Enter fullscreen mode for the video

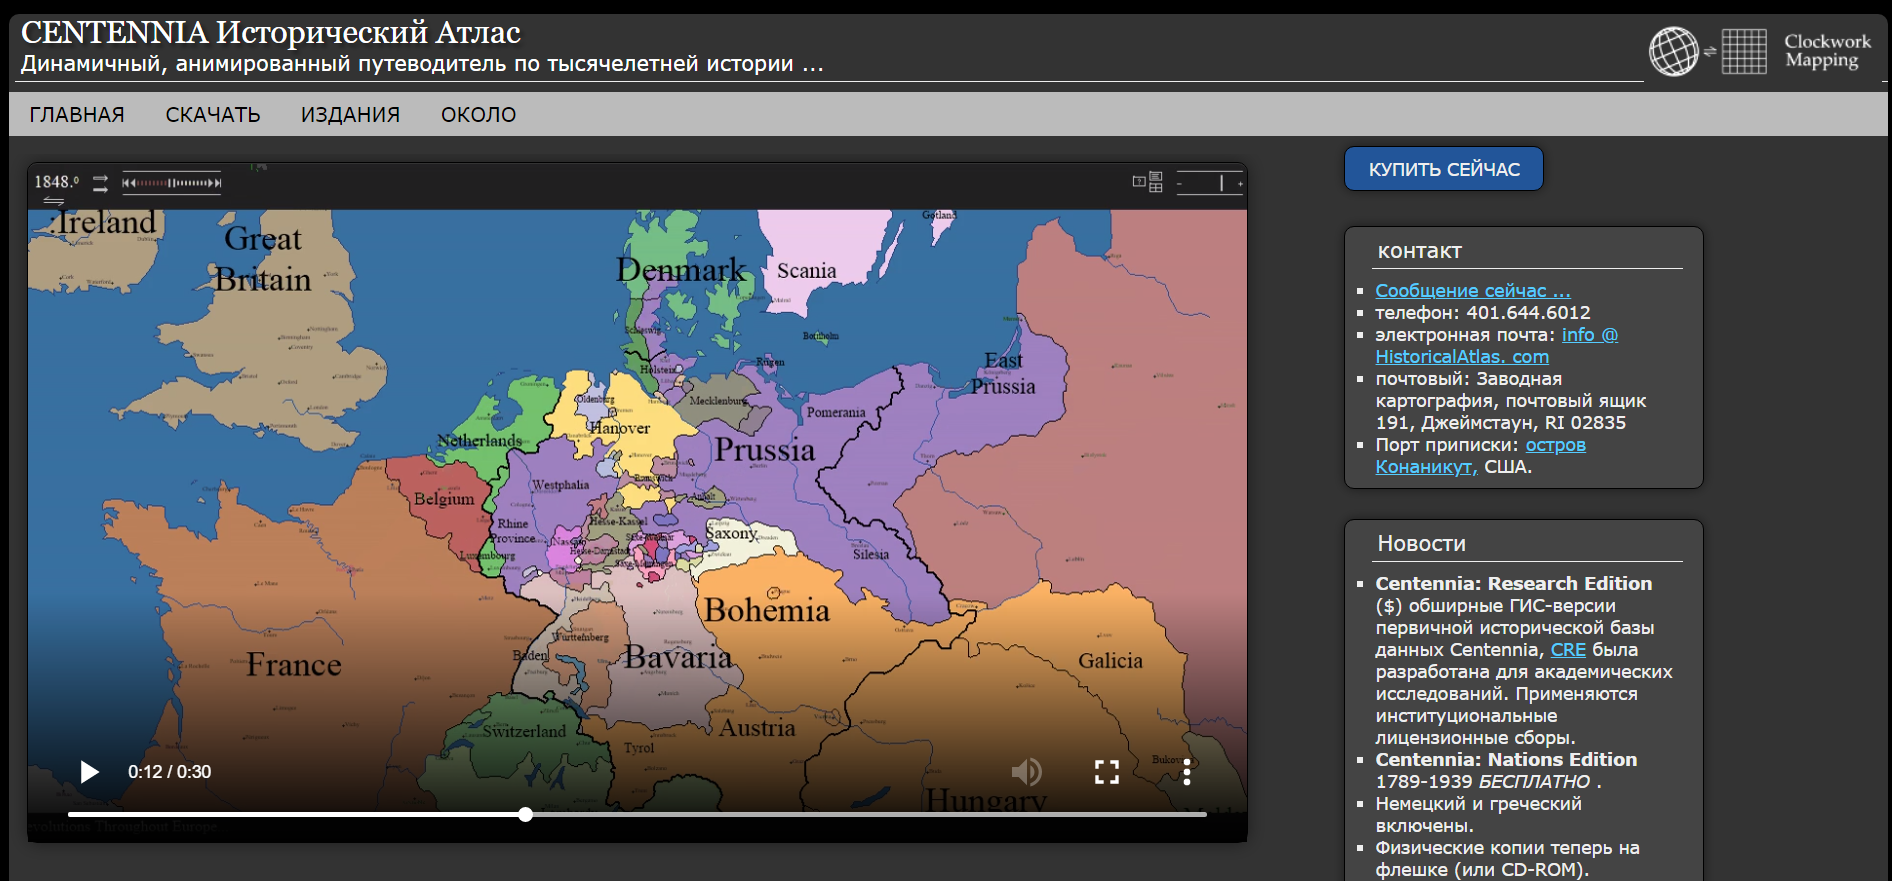click(1106, 772)
